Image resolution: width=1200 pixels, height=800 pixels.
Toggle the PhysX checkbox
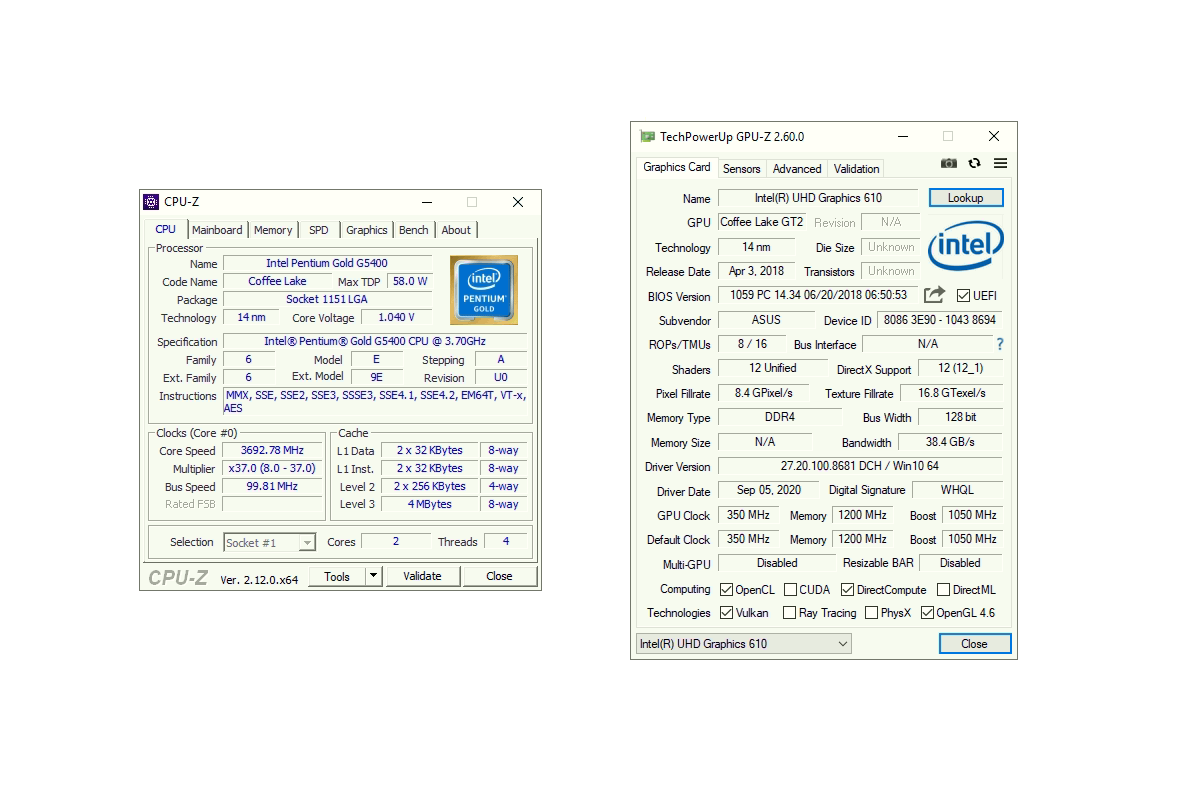click(x=871, y=613)
